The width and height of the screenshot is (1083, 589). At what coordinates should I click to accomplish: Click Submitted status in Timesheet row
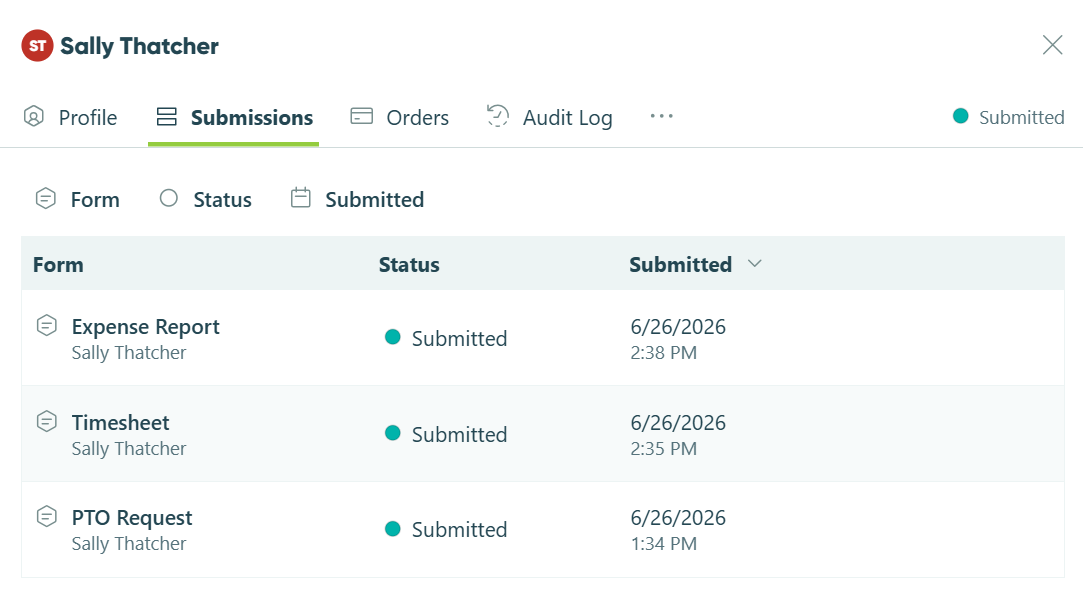point(459,434)
